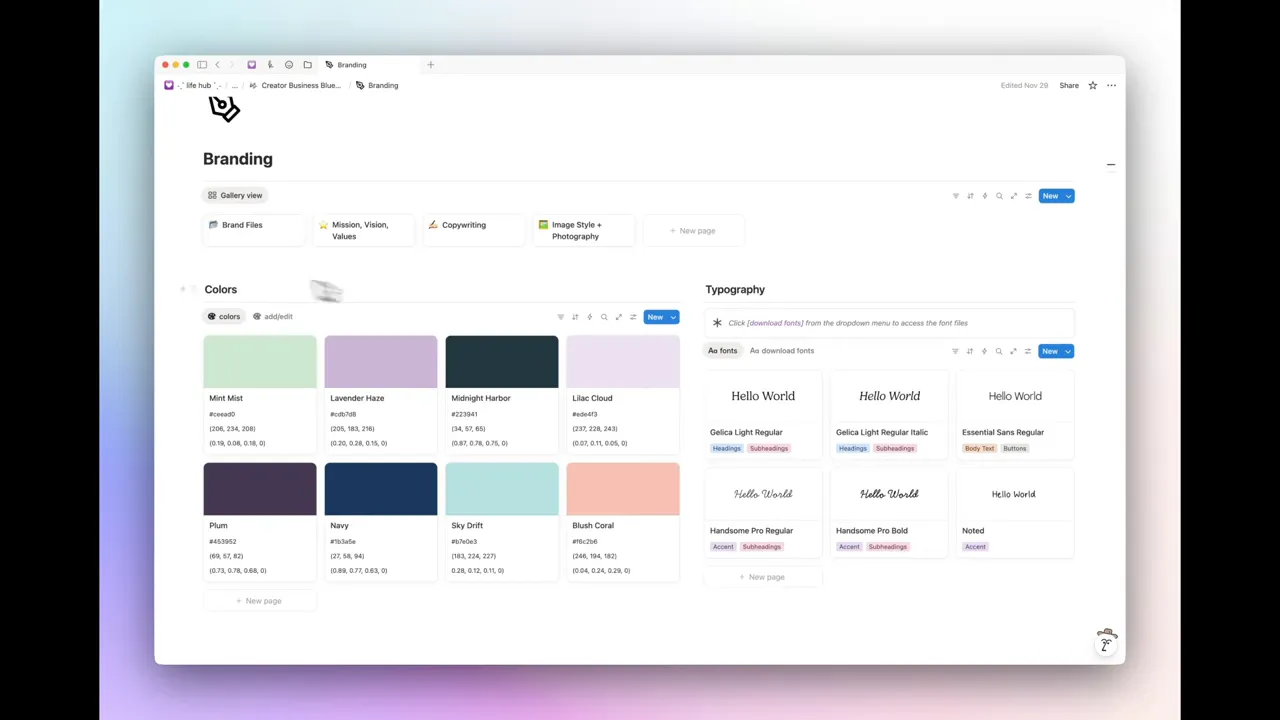1280x720 pixels.
Task: Select the Navy color swatch
Action: tap(380, 488)
